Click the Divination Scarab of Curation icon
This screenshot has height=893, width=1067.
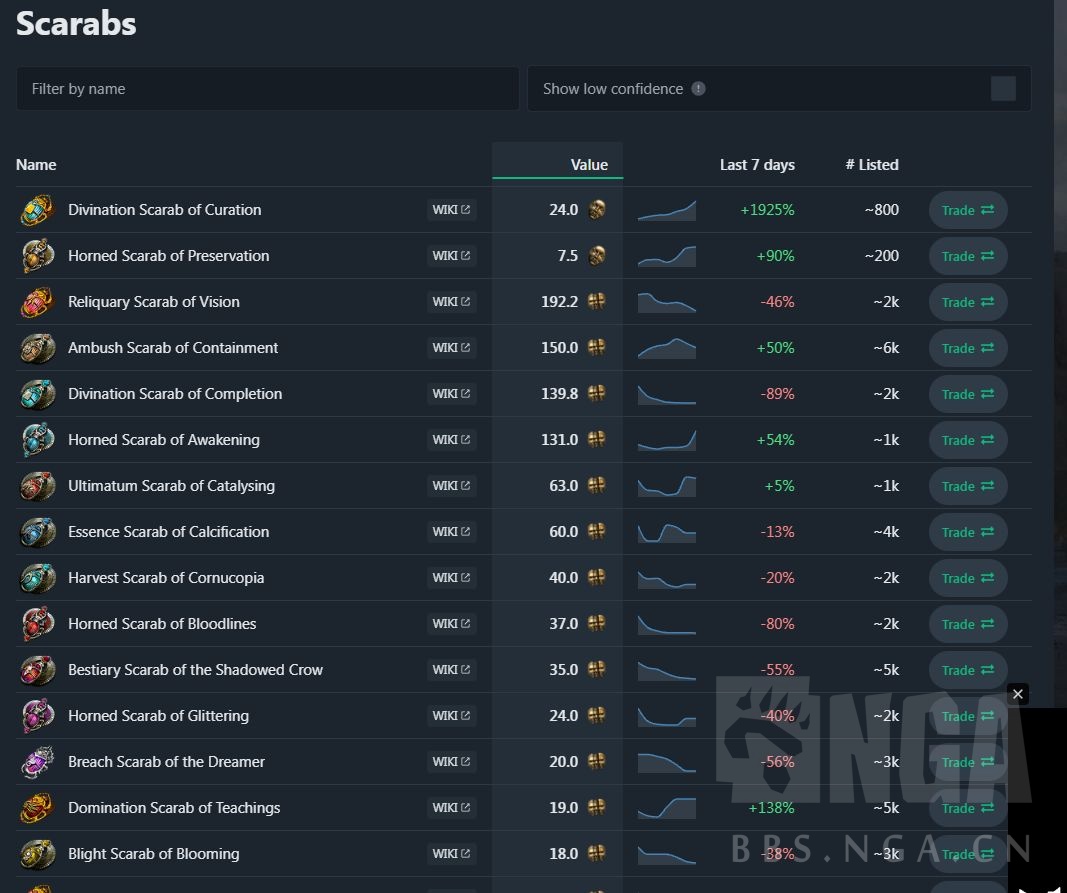tap(38, 210)
